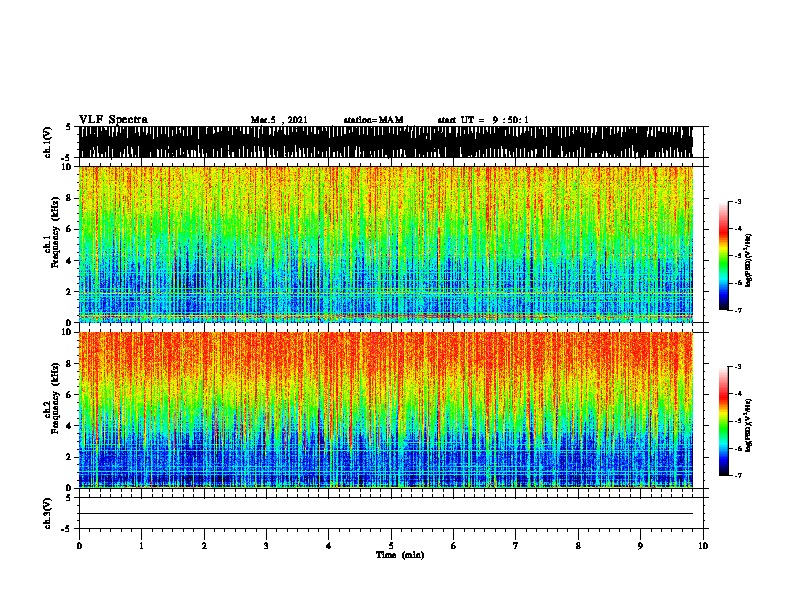
Task: Click time axis tick label "6"
Action: [x=454, y=546]
